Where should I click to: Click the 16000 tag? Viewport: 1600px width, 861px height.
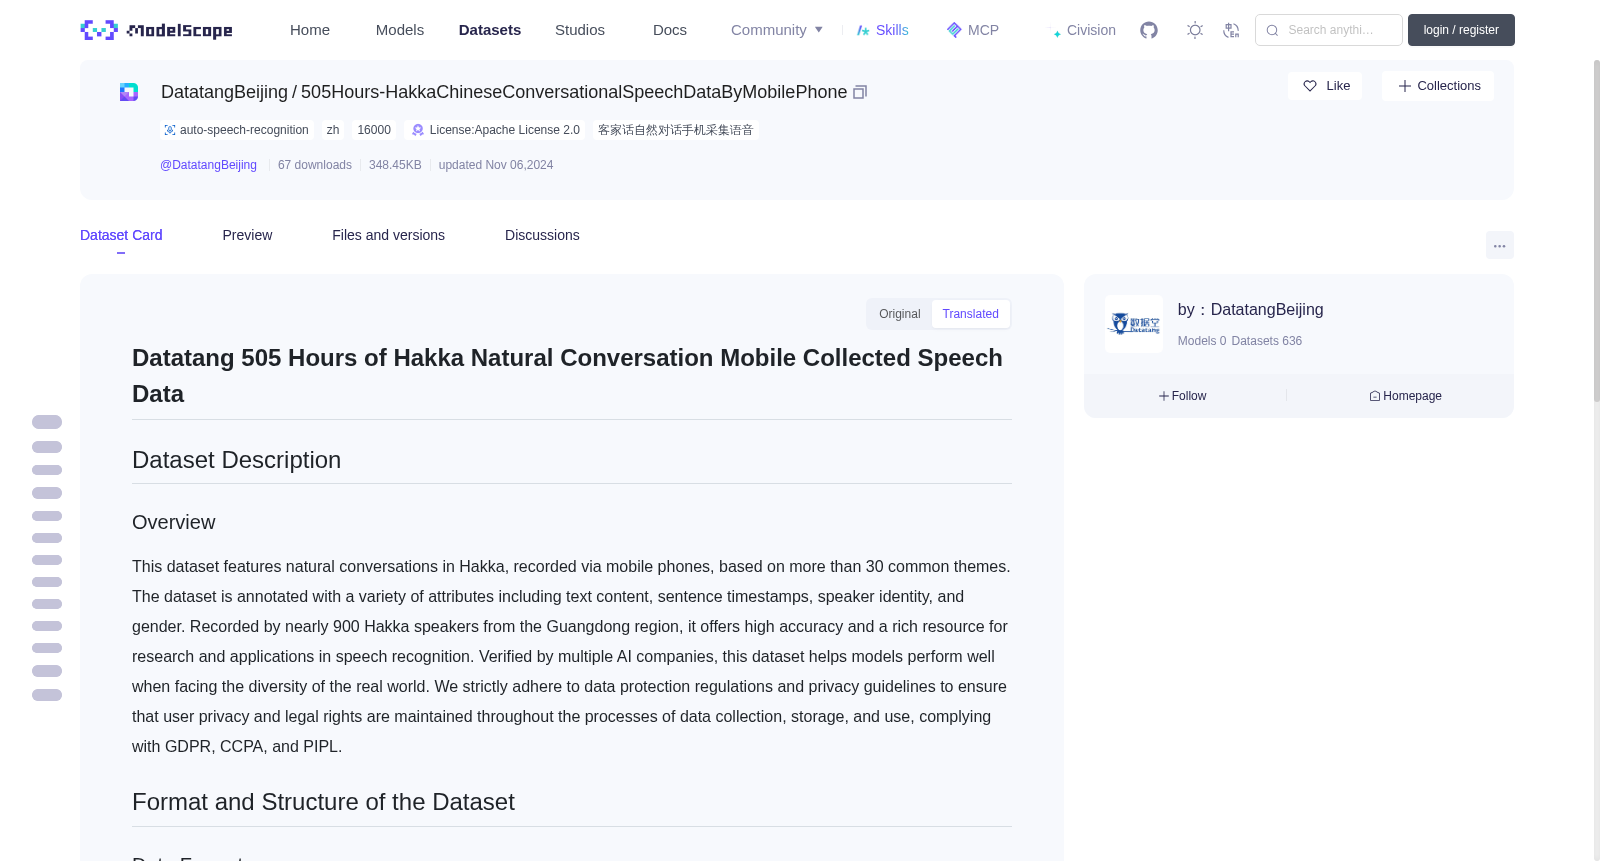point(374,130)
